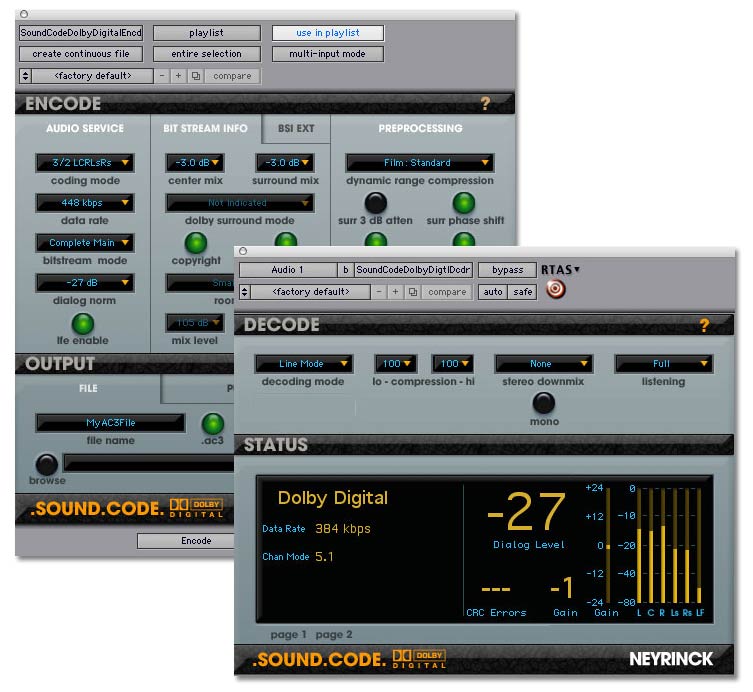Open the coding mode dropdown
This screenshot has height=692, width=753.
pyautogui.click(x=84, y=163)
